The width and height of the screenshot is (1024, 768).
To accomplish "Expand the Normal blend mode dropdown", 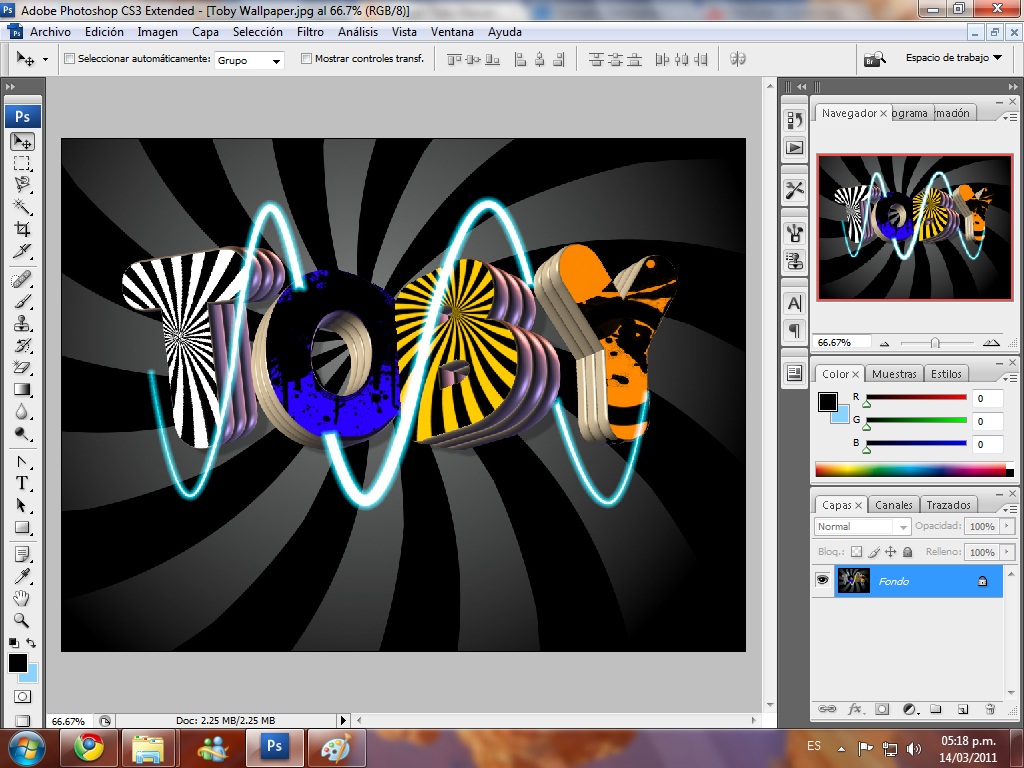I will coord(862,526).
